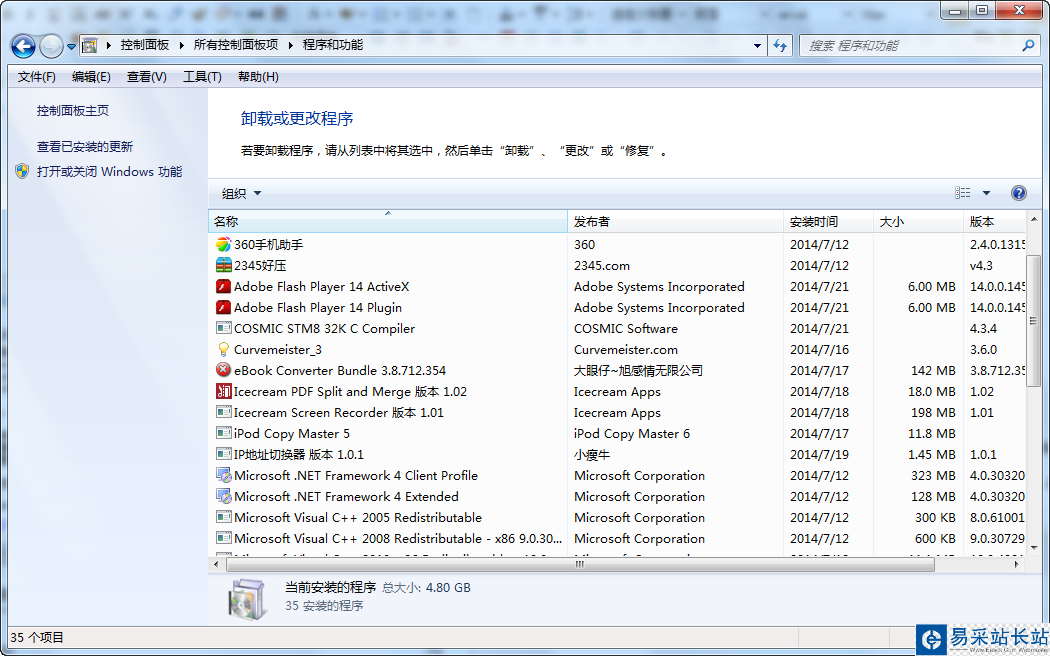Viewport: 1050px width, 656px height.
Task: Open the 组织 dropdown
Action: pos(241,193)
